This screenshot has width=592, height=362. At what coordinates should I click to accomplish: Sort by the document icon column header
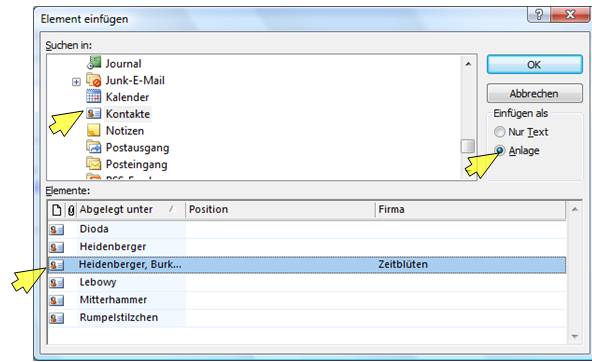(57, 210)
